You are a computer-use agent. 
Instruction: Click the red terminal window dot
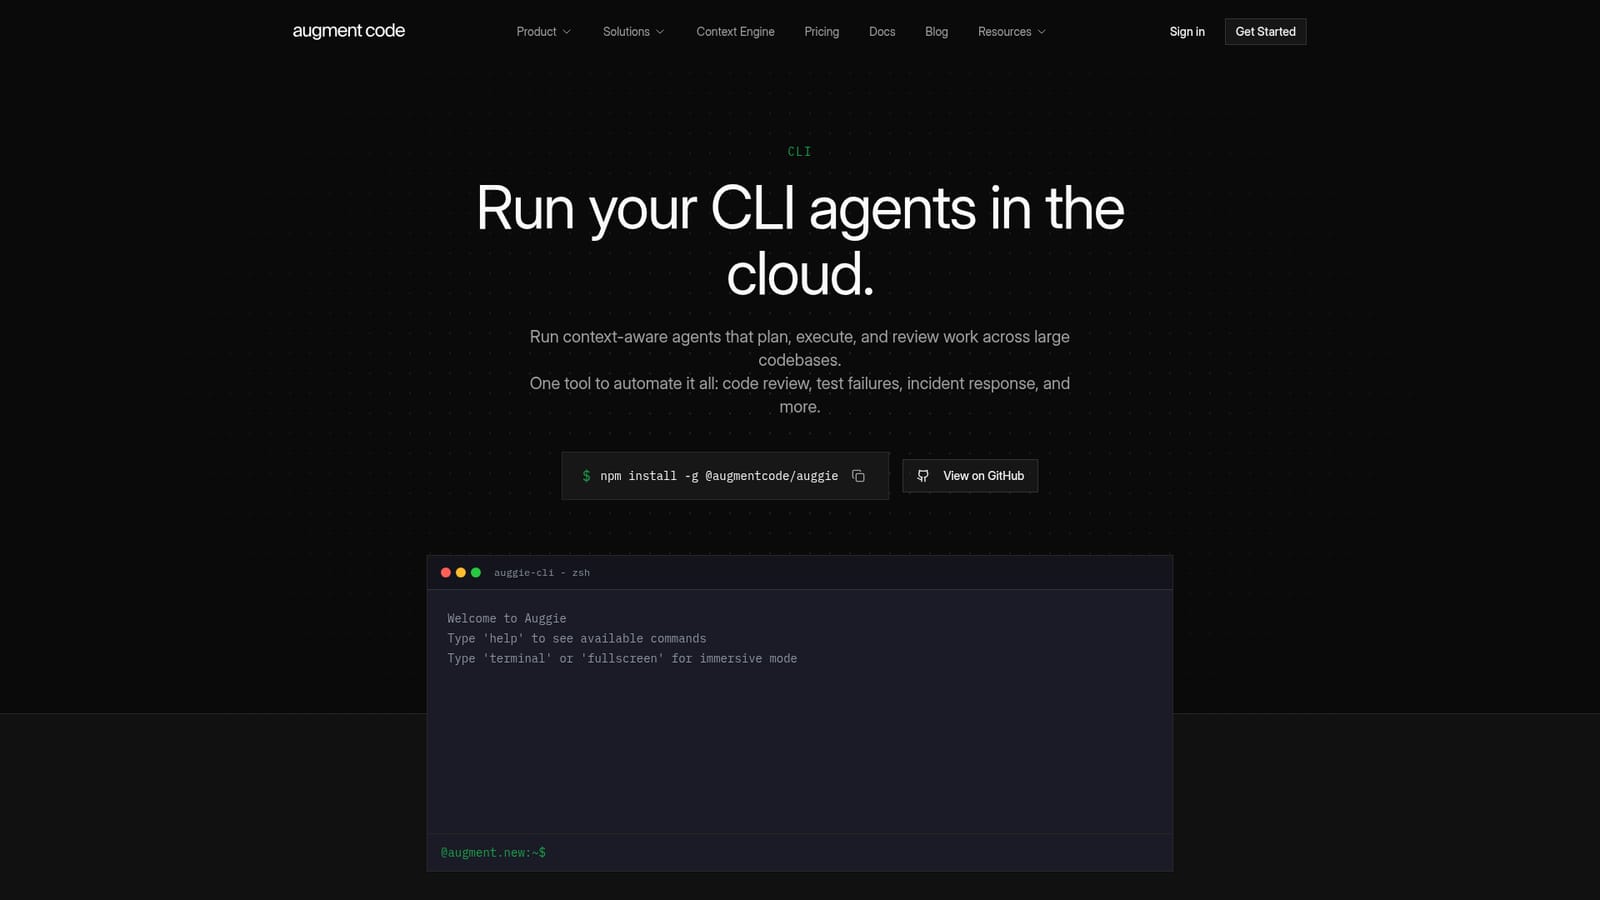(446, 573)
